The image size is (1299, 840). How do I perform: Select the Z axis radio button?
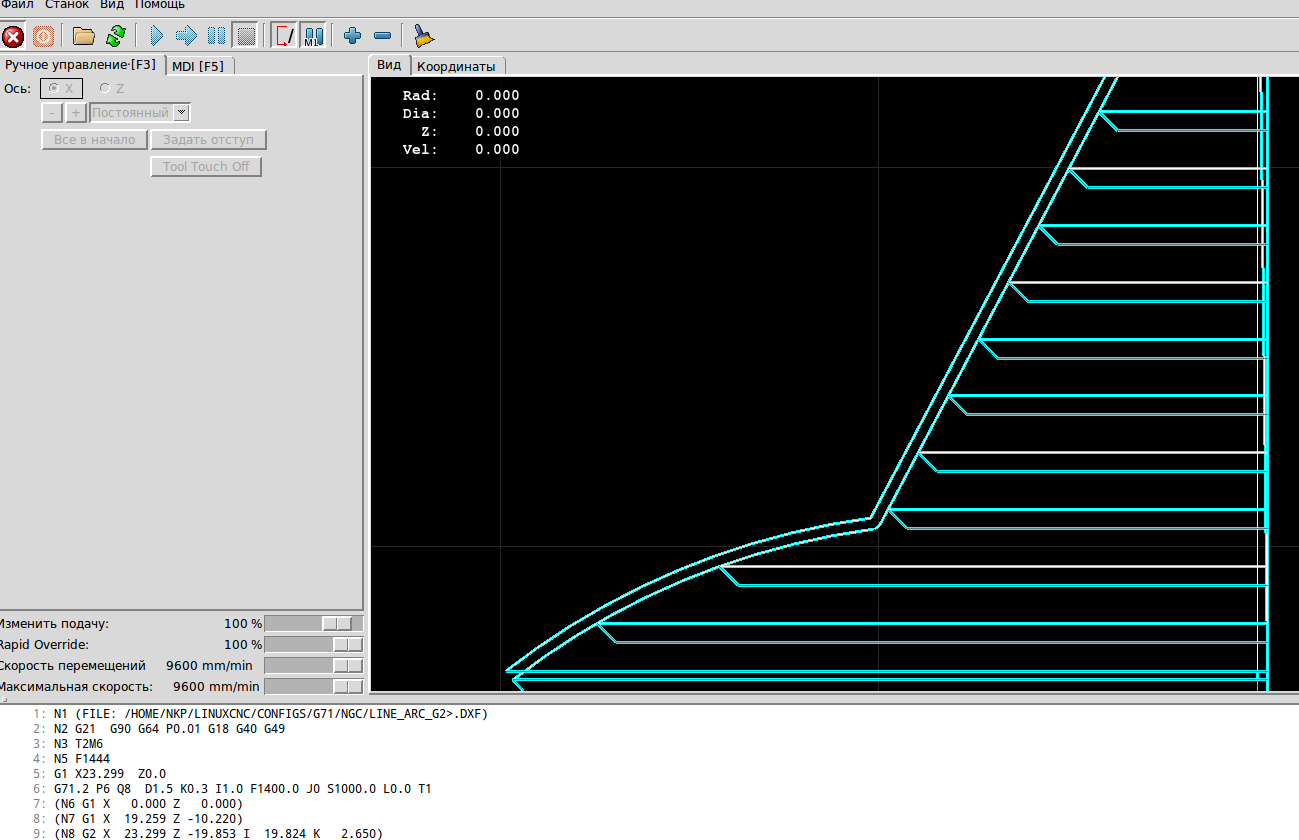coord(113,88)
